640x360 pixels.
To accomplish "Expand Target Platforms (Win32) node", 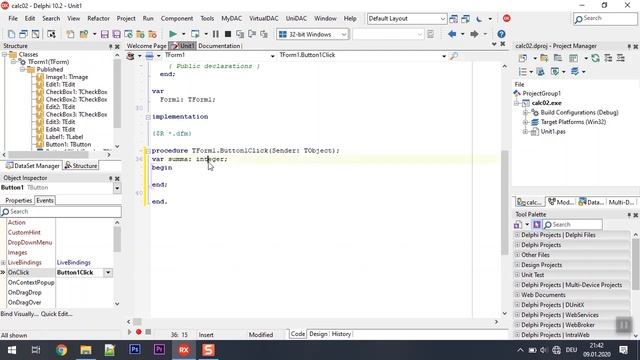I will tap(526, 122).
